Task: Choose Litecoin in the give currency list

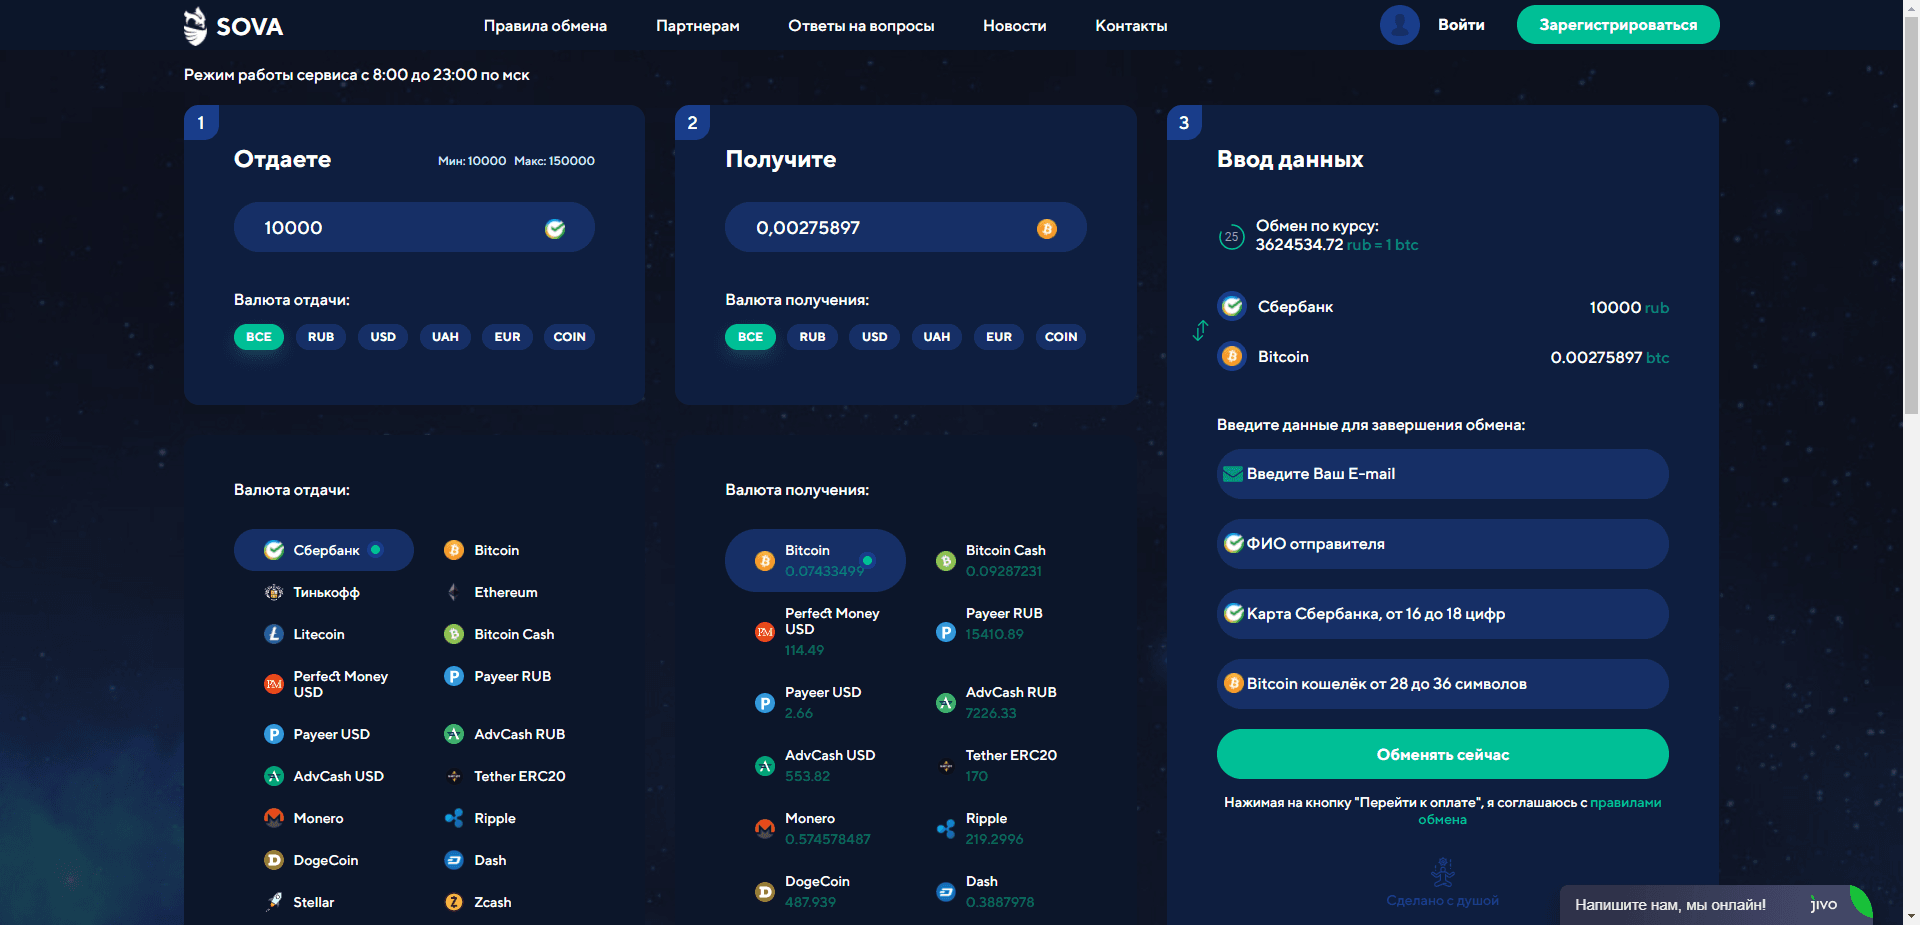Action: click(x=318, y=634)
